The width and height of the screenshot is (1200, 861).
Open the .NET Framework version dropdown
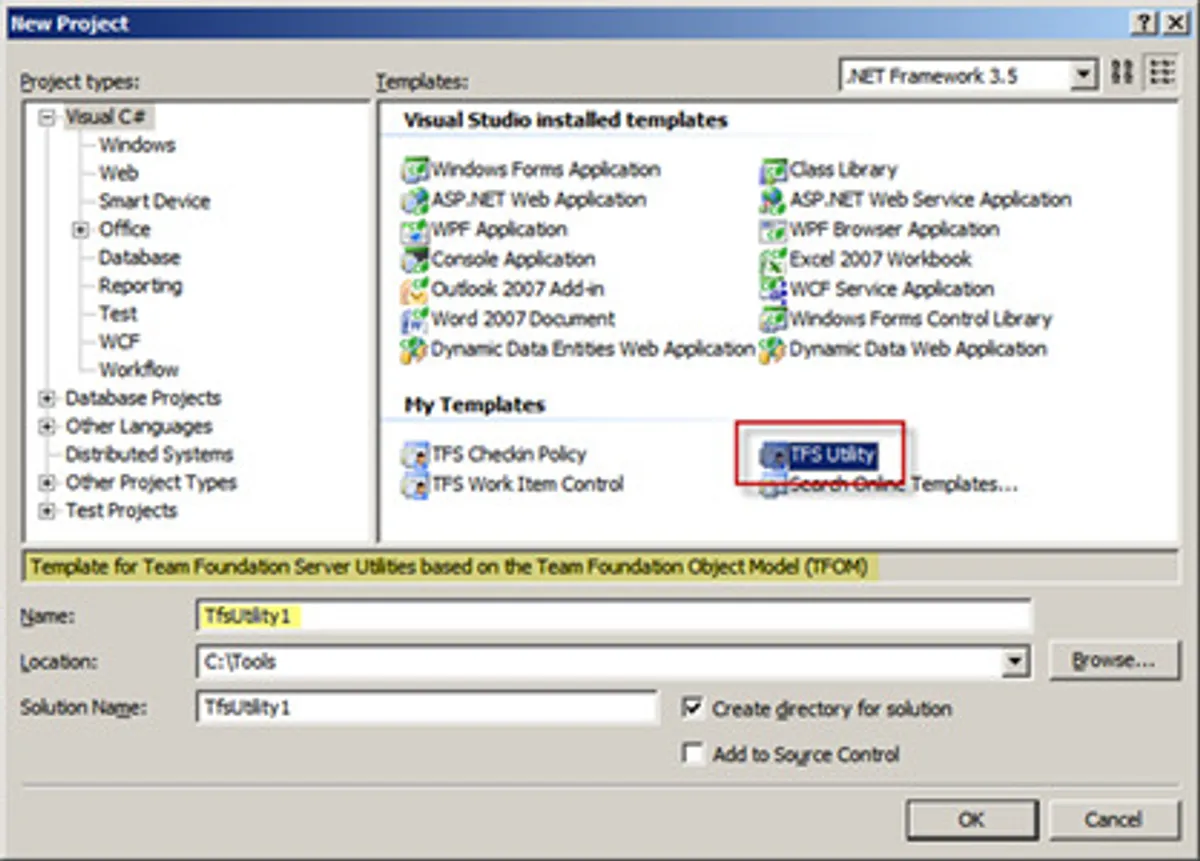tap(1083, 74)
